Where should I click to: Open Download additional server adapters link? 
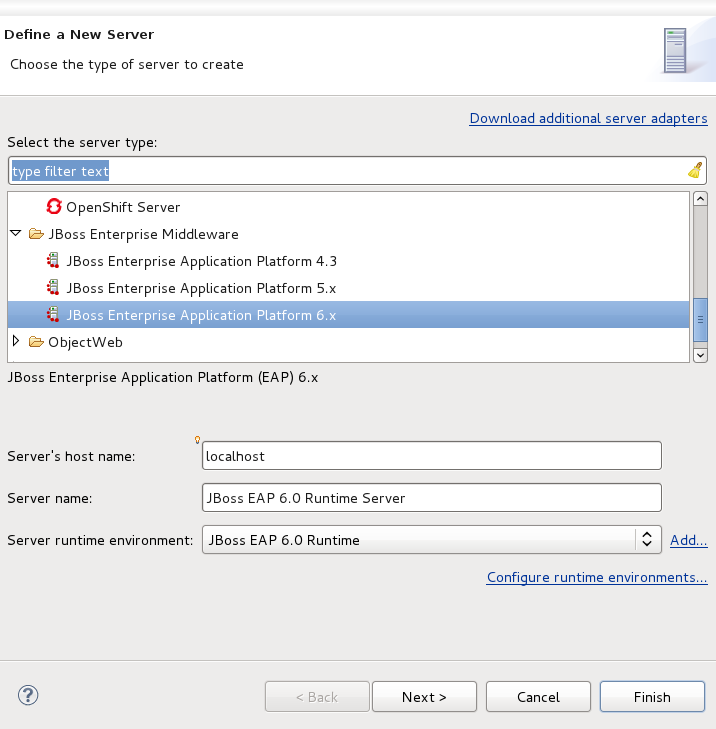(x=589, y=119)
